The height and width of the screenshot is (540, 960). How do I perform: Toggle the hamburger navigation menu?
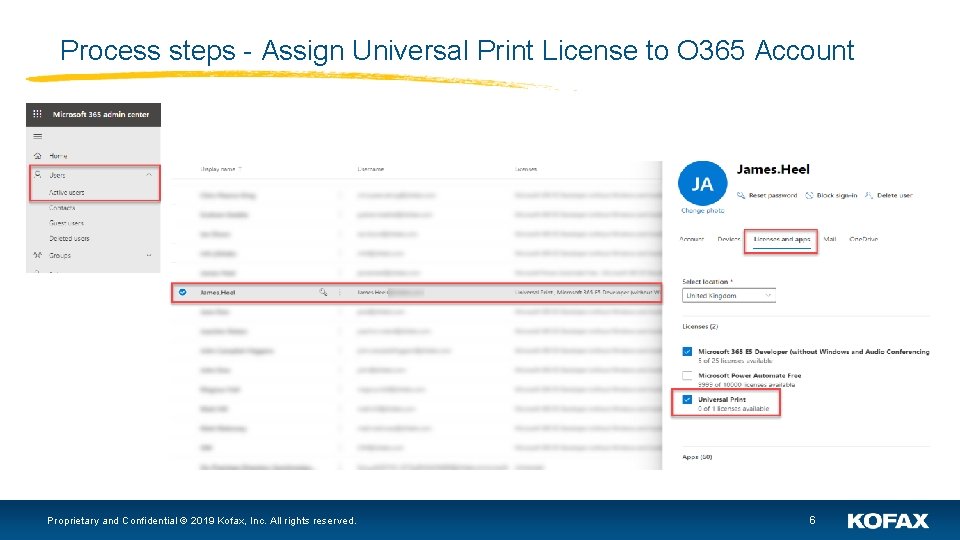[37, 137]
